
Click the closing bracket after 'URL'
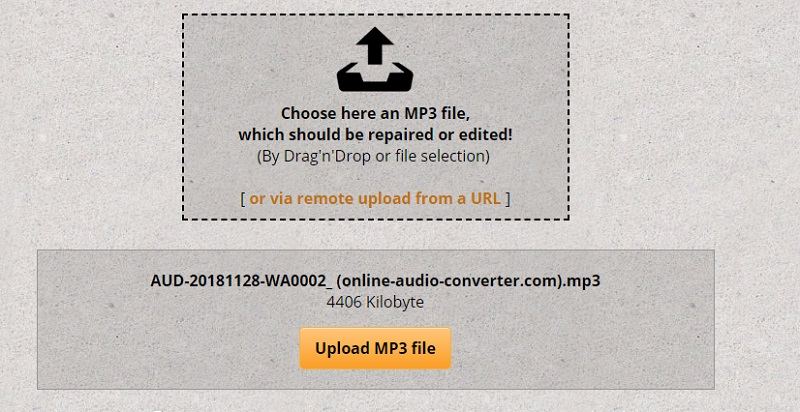[x=507, y=199]
